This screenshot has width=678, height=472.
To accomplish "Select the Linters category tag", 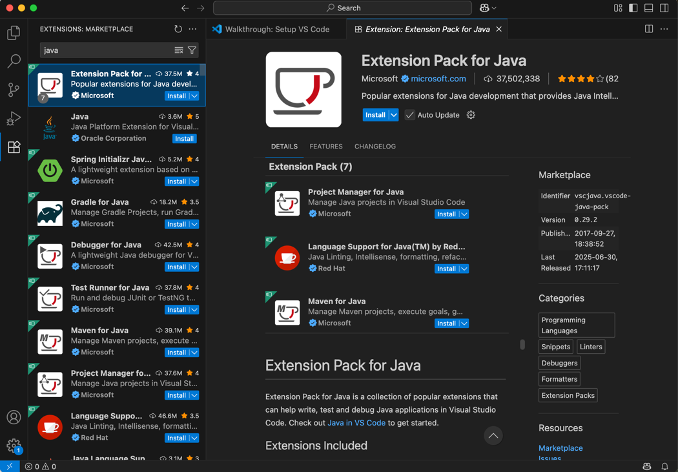I will (x=591, y=347).
